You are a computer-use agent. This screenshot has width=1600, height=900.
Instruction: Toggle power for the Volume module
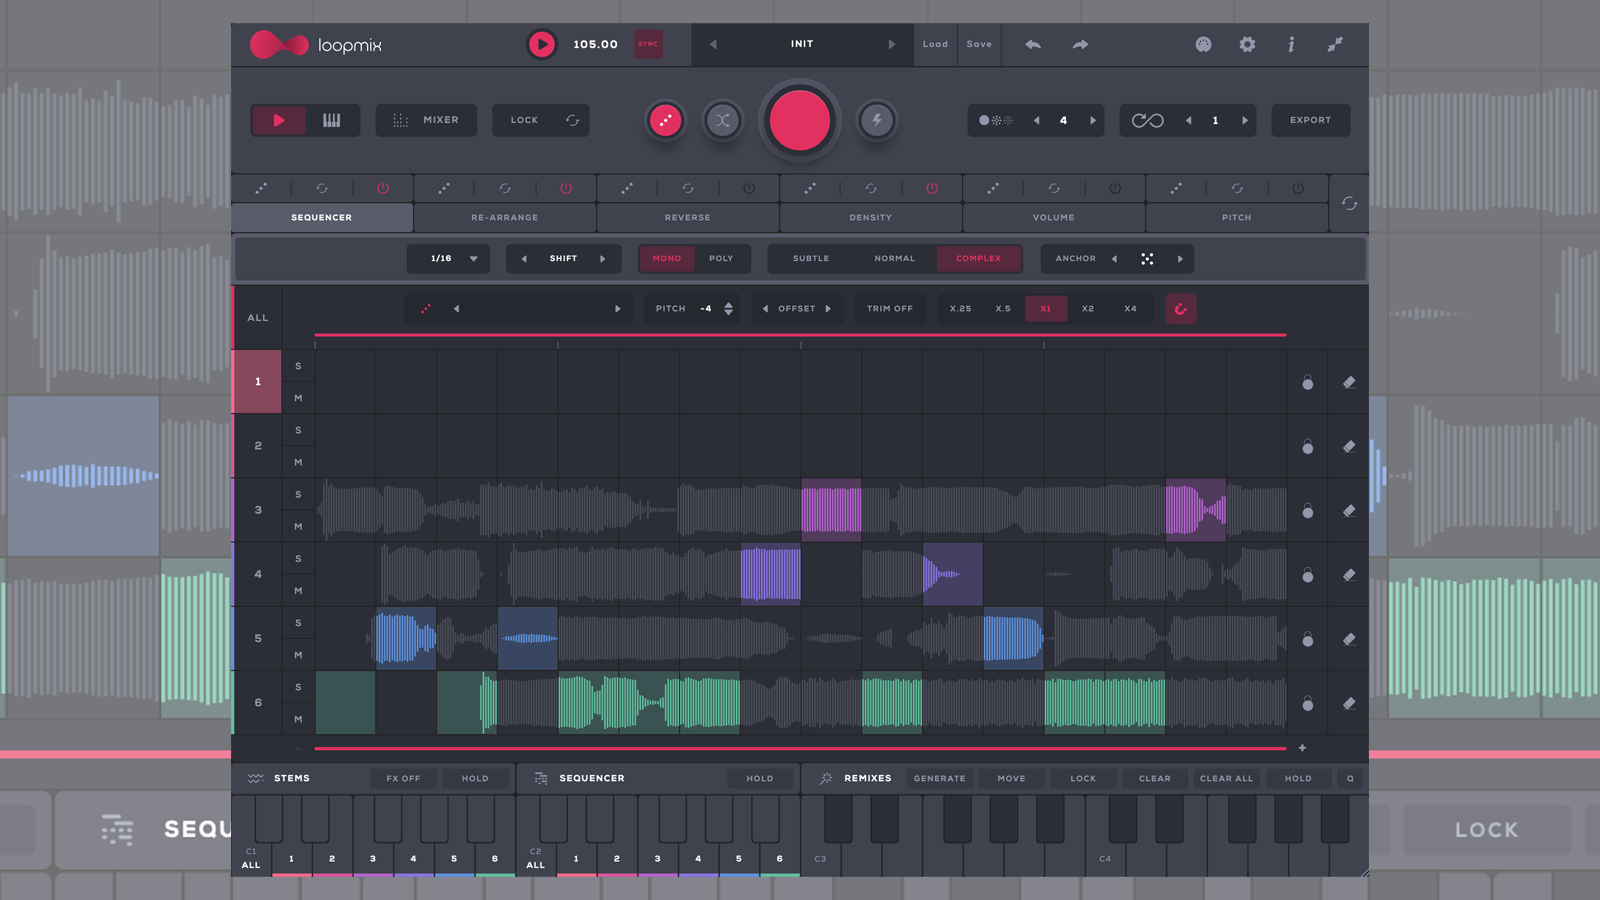[x=1115, y=188]
